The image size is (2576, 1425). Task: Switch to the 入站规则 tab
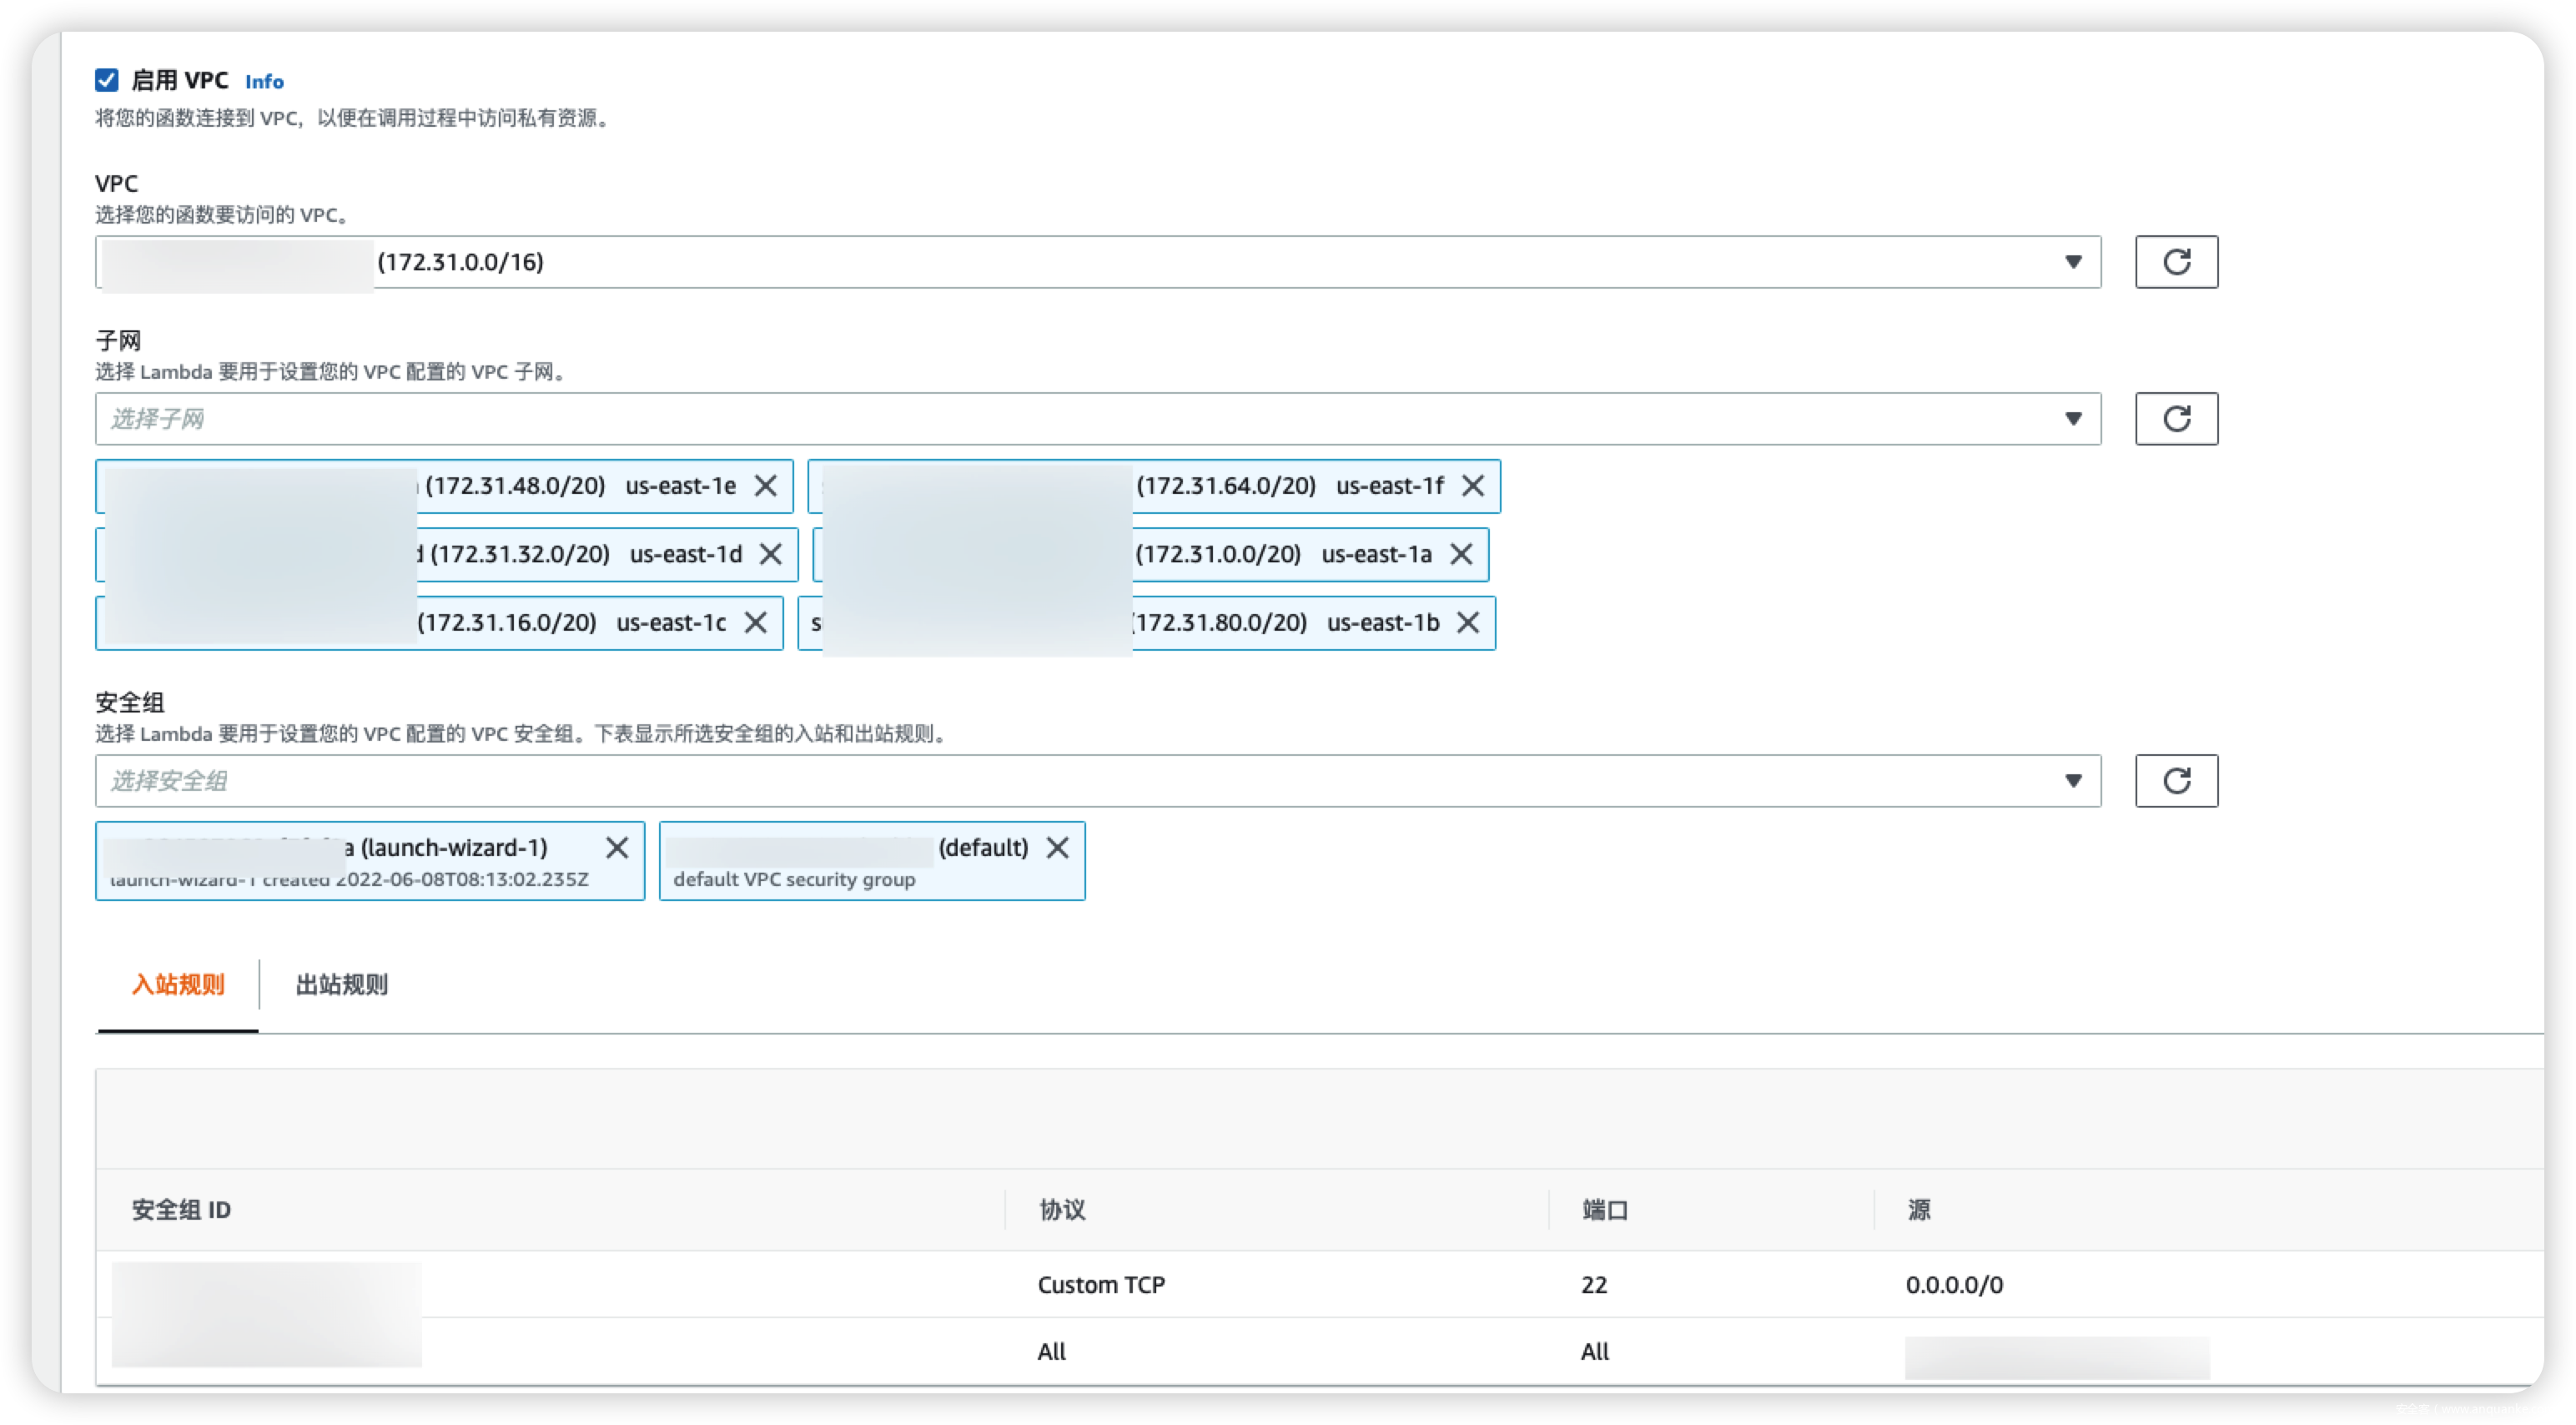(178, 985)
